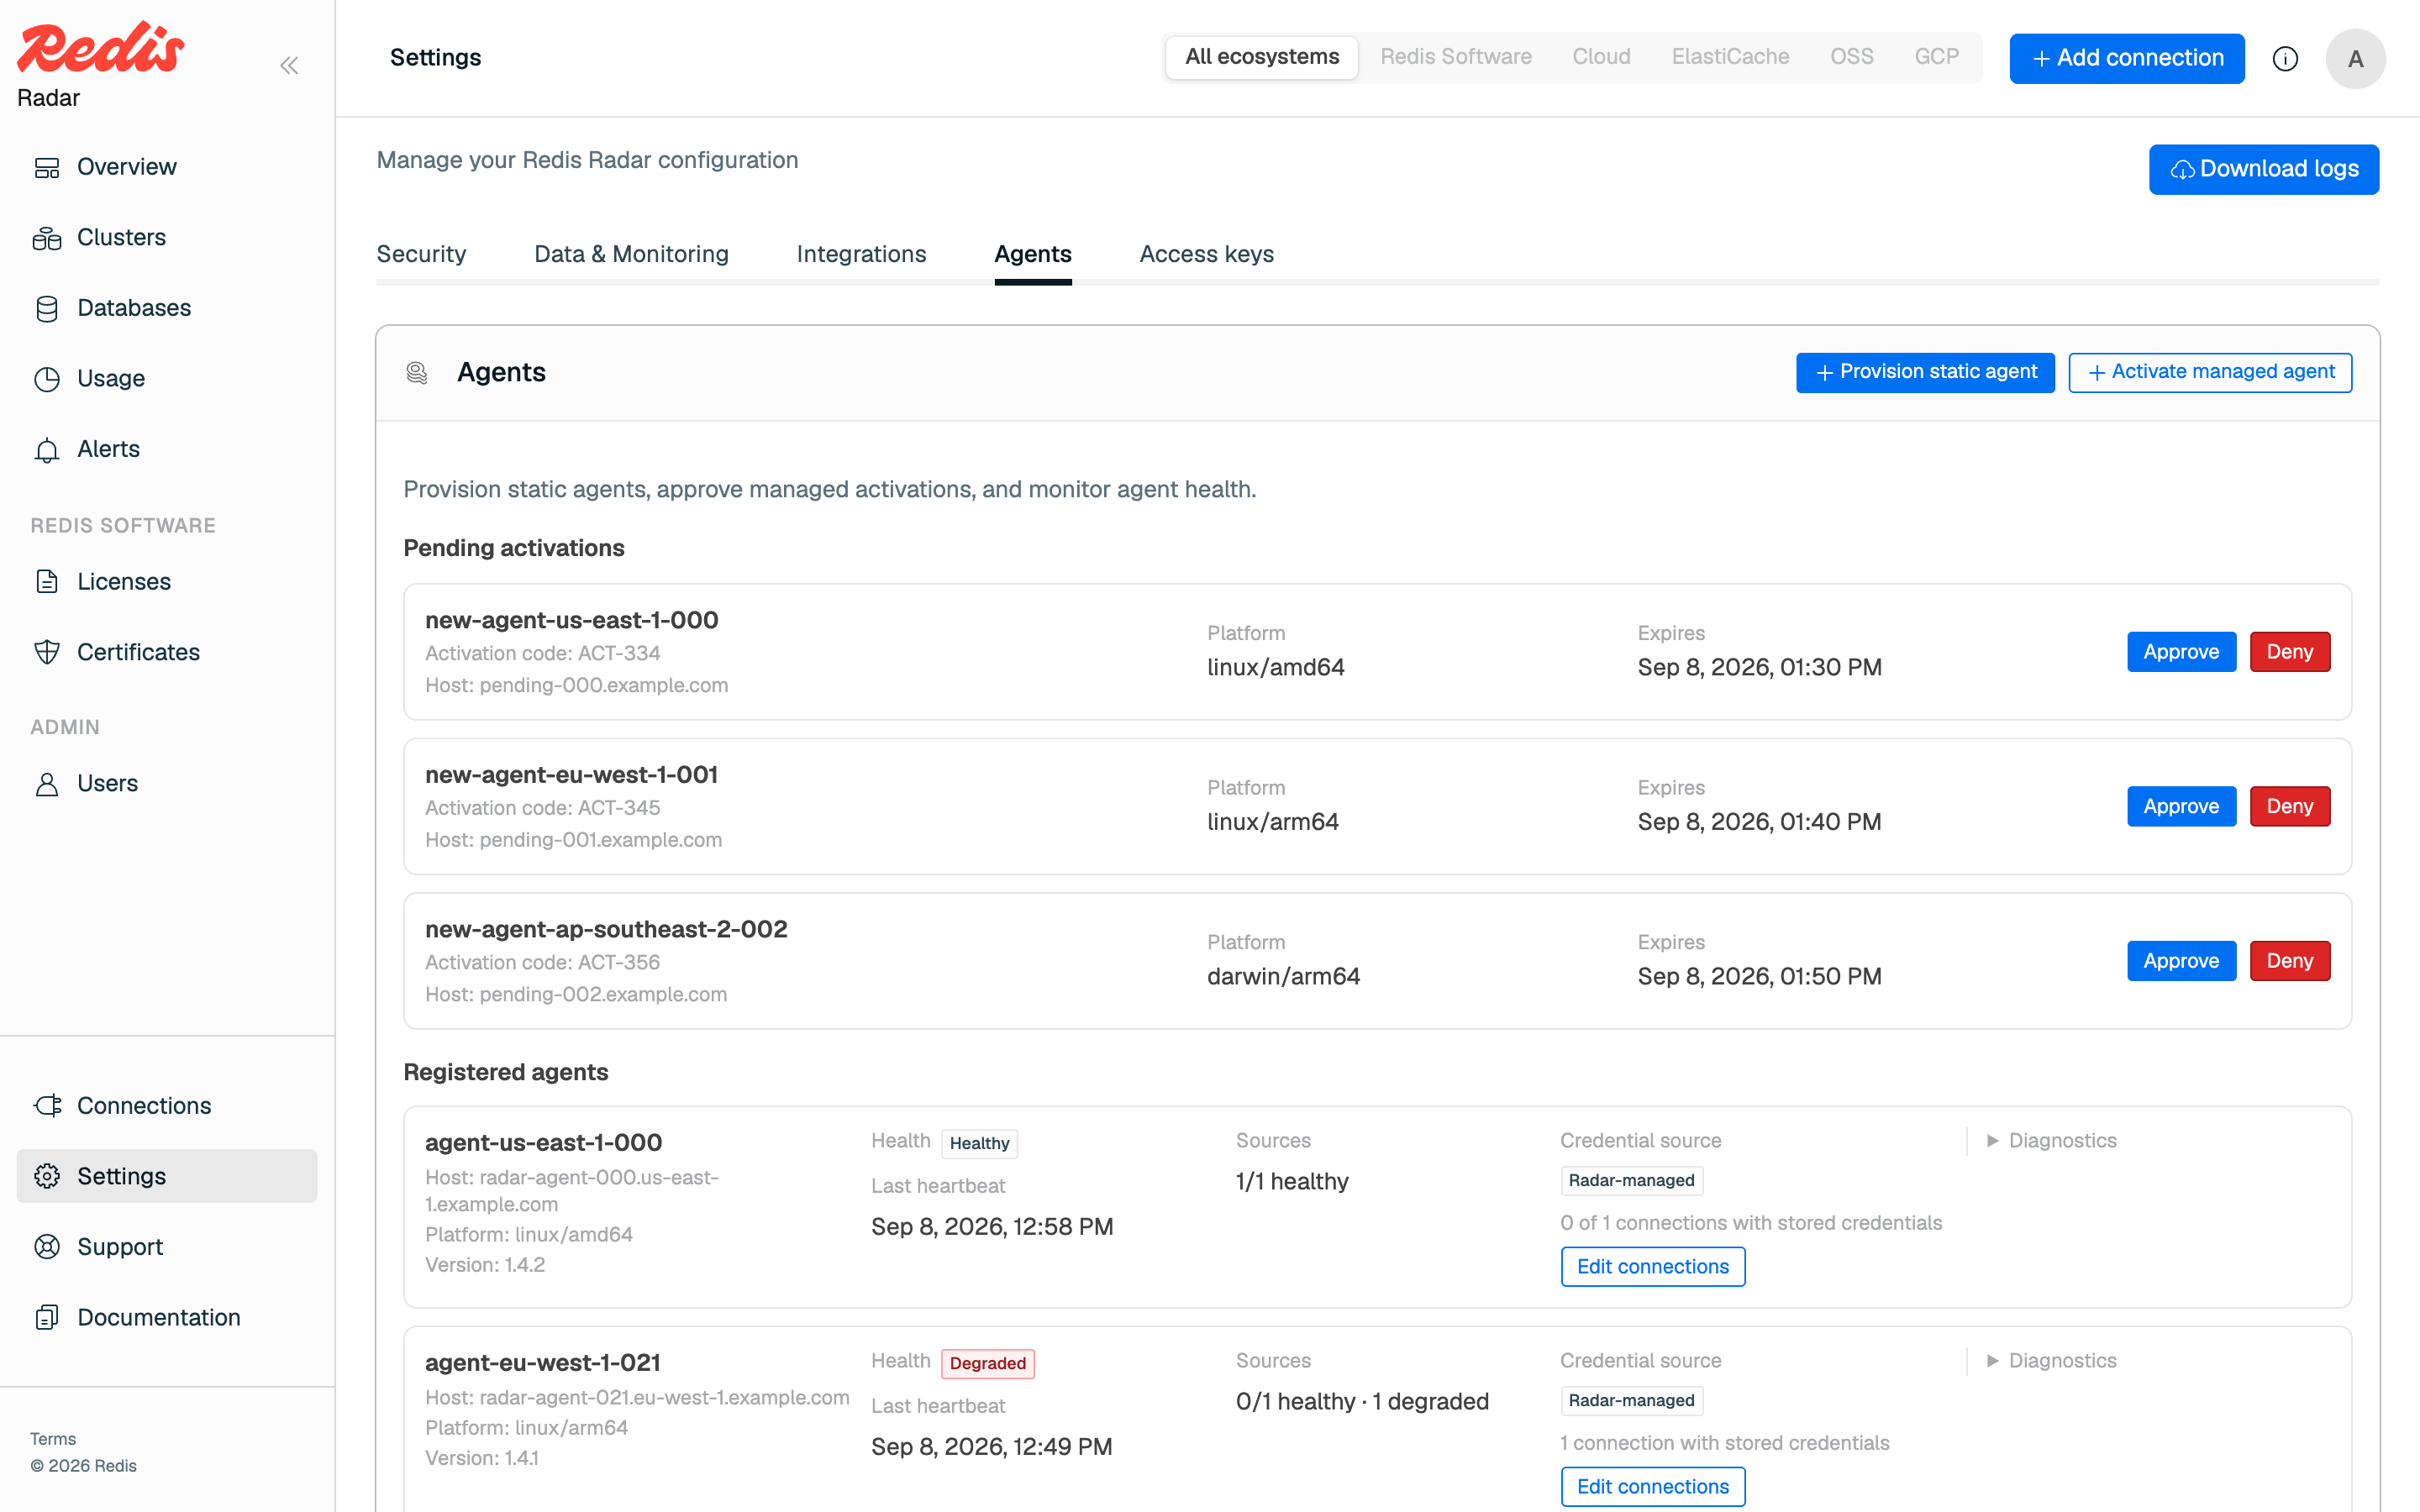Approve new-agent-ap-southeast-2-002 activation
The height and width of the screenshot is (1512, 2420).
[2181, 961]
